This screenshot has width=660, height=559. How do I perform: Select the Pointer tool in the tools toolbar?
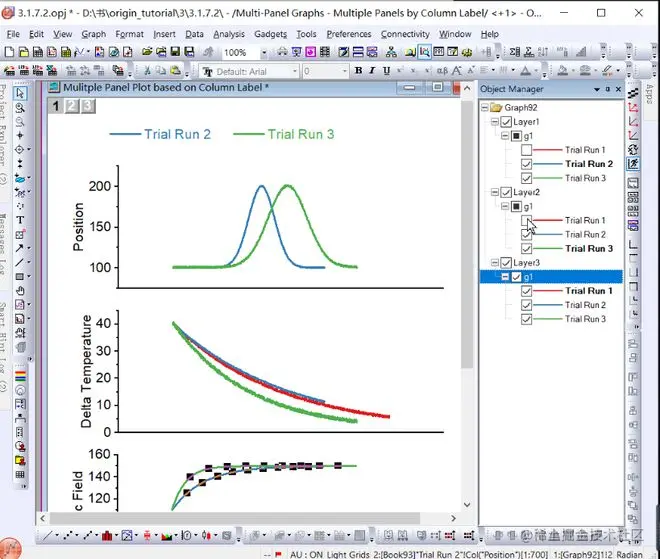(20, 93)
